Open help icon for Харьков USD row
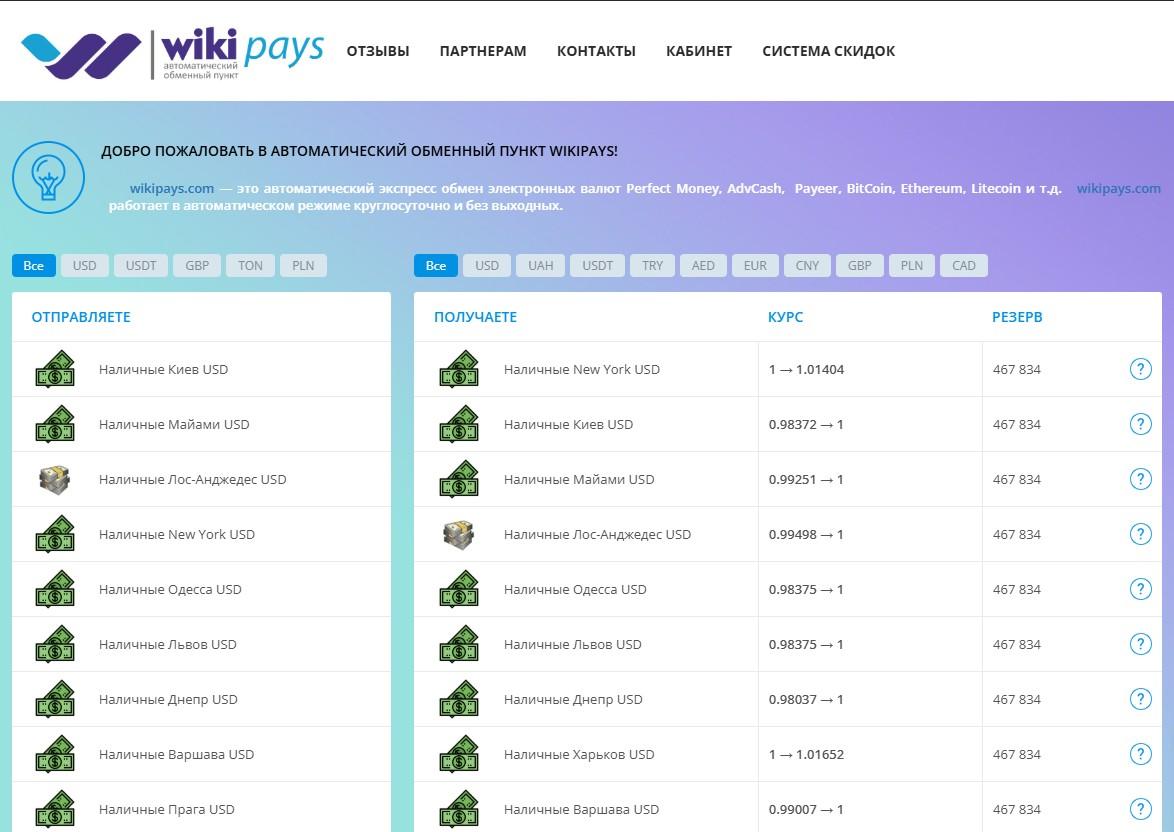This screenshot has height=832, width=1174. 1140,754
